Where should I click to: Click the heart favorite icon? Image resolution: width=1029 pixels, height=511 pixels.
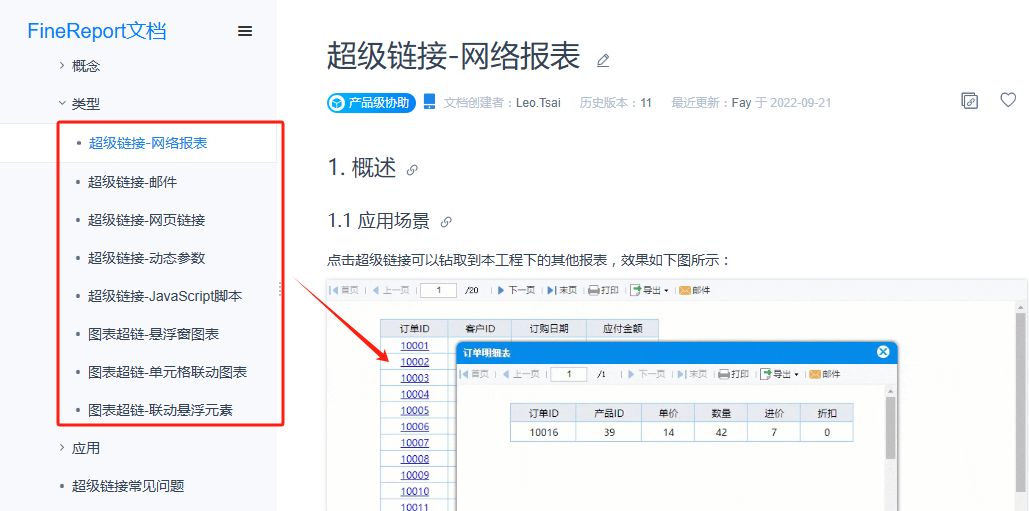tap(1008, 100)
